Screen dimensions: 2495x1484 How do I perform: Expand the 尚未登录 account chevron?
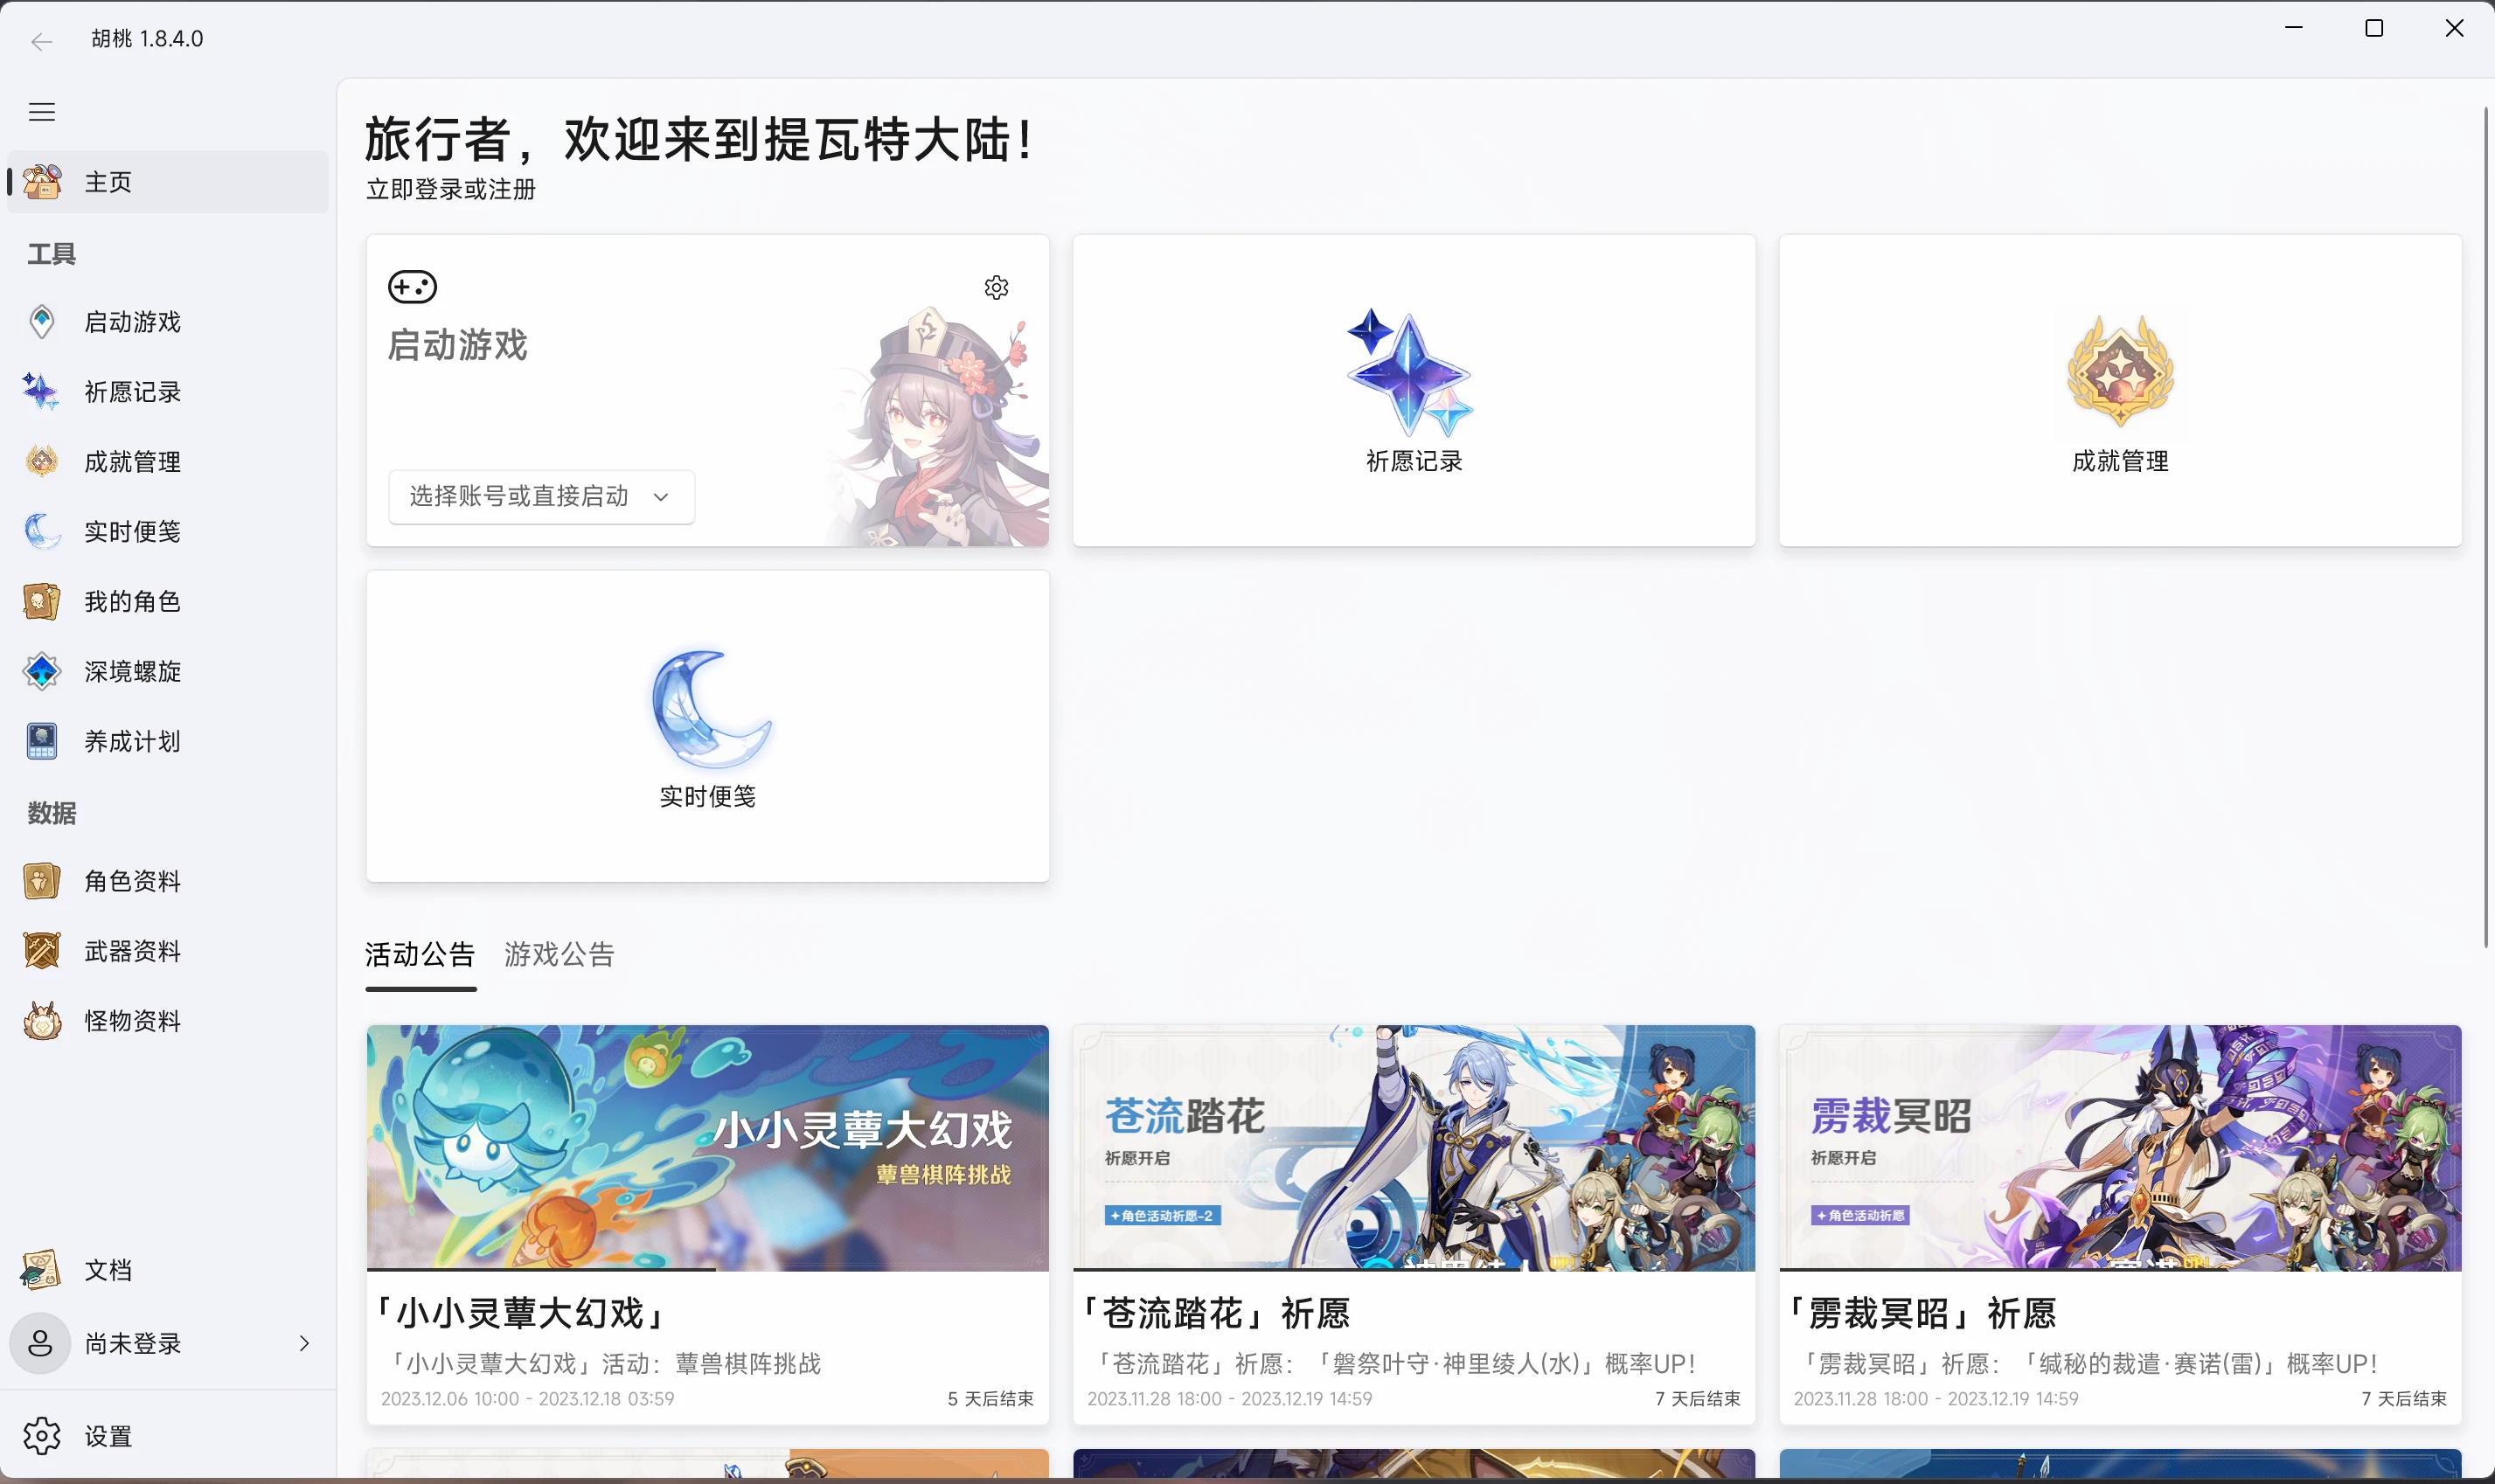point(304,1343)
